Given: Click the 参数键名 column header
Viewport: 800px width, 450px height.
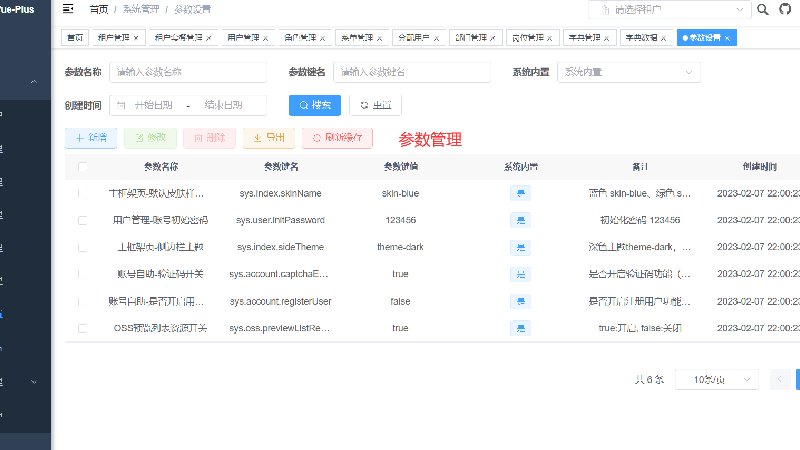Looking at the screenshot, I should [281, 167].
